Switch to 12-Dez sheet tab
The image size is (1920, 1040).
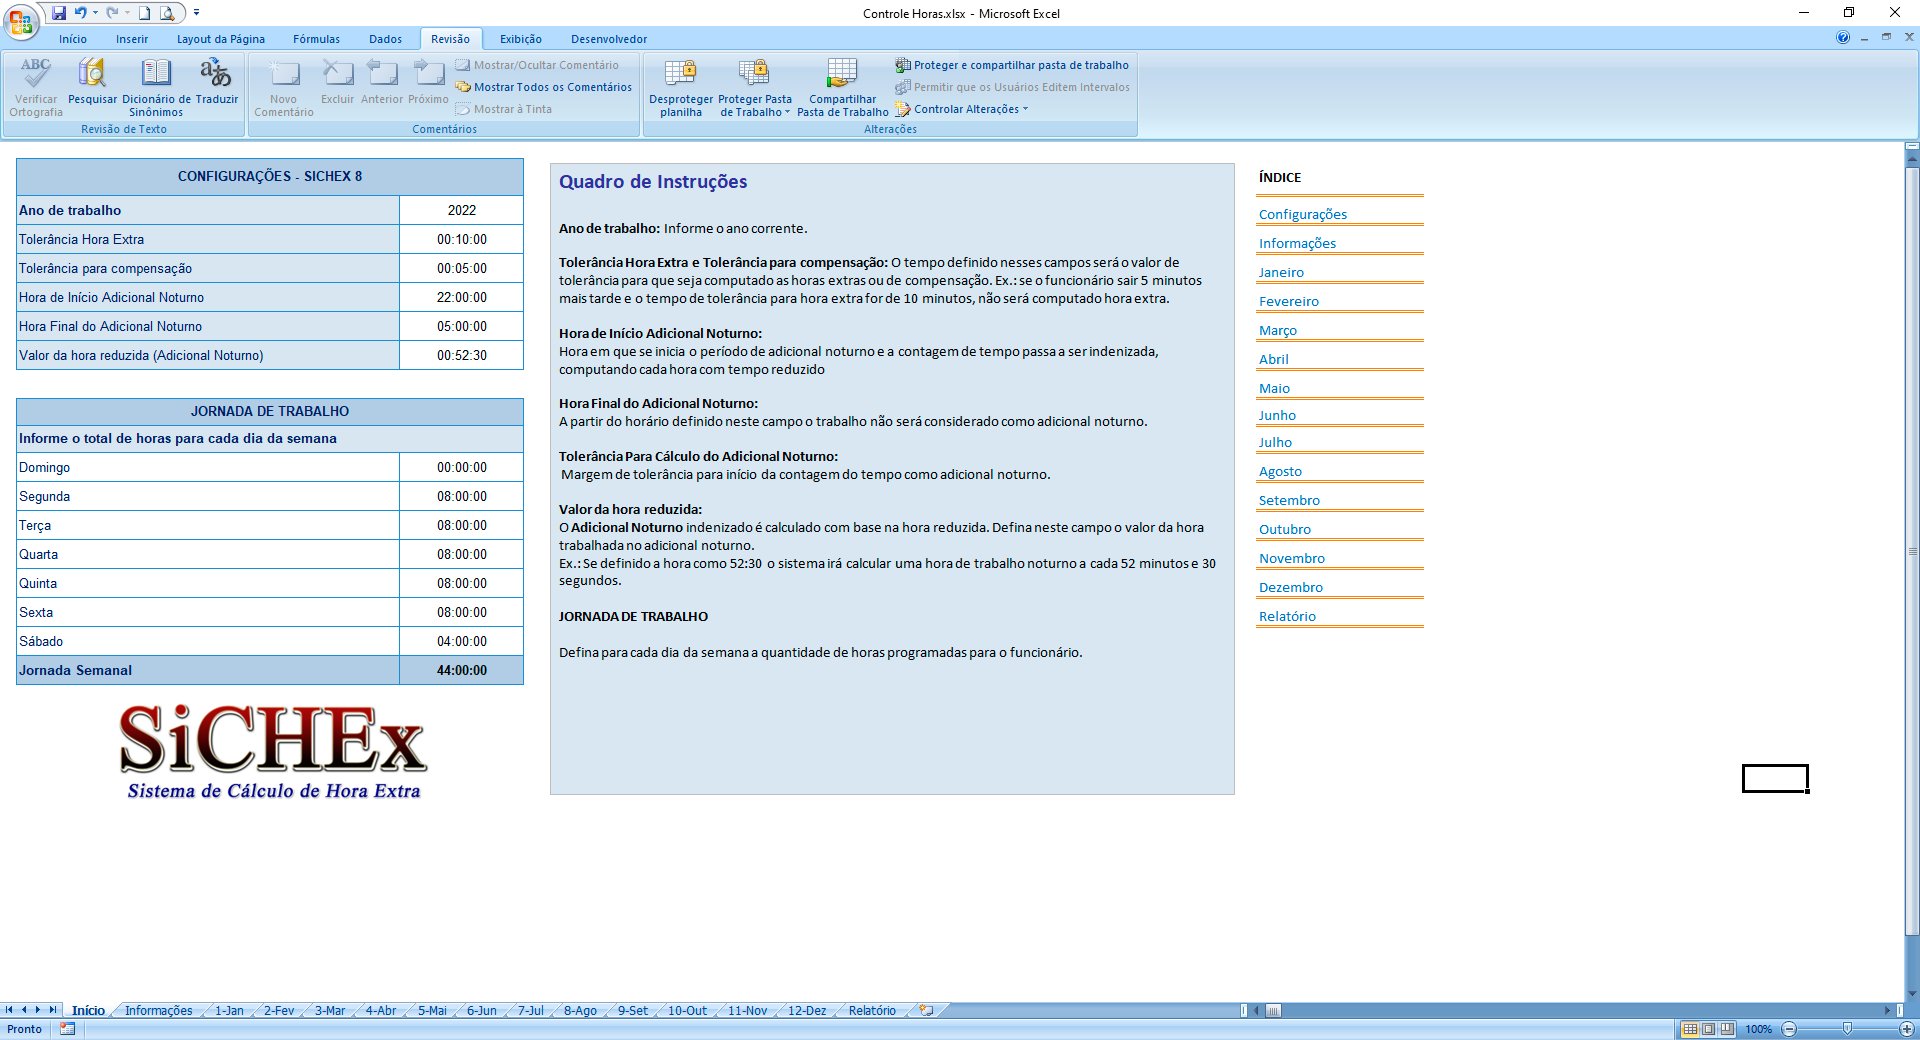coord(807,1011)
